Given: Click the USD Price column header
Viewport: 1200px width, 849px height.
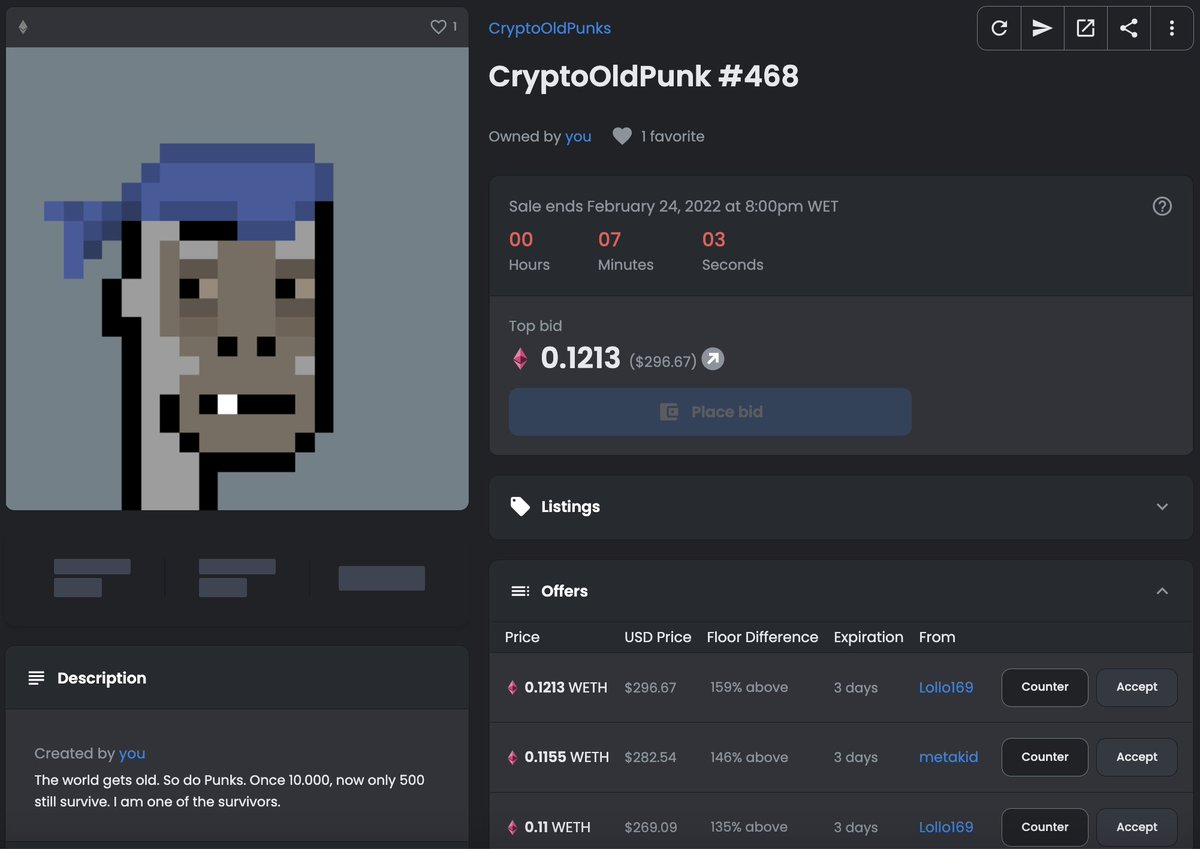Looking at the screenshot, I should 658,637.
